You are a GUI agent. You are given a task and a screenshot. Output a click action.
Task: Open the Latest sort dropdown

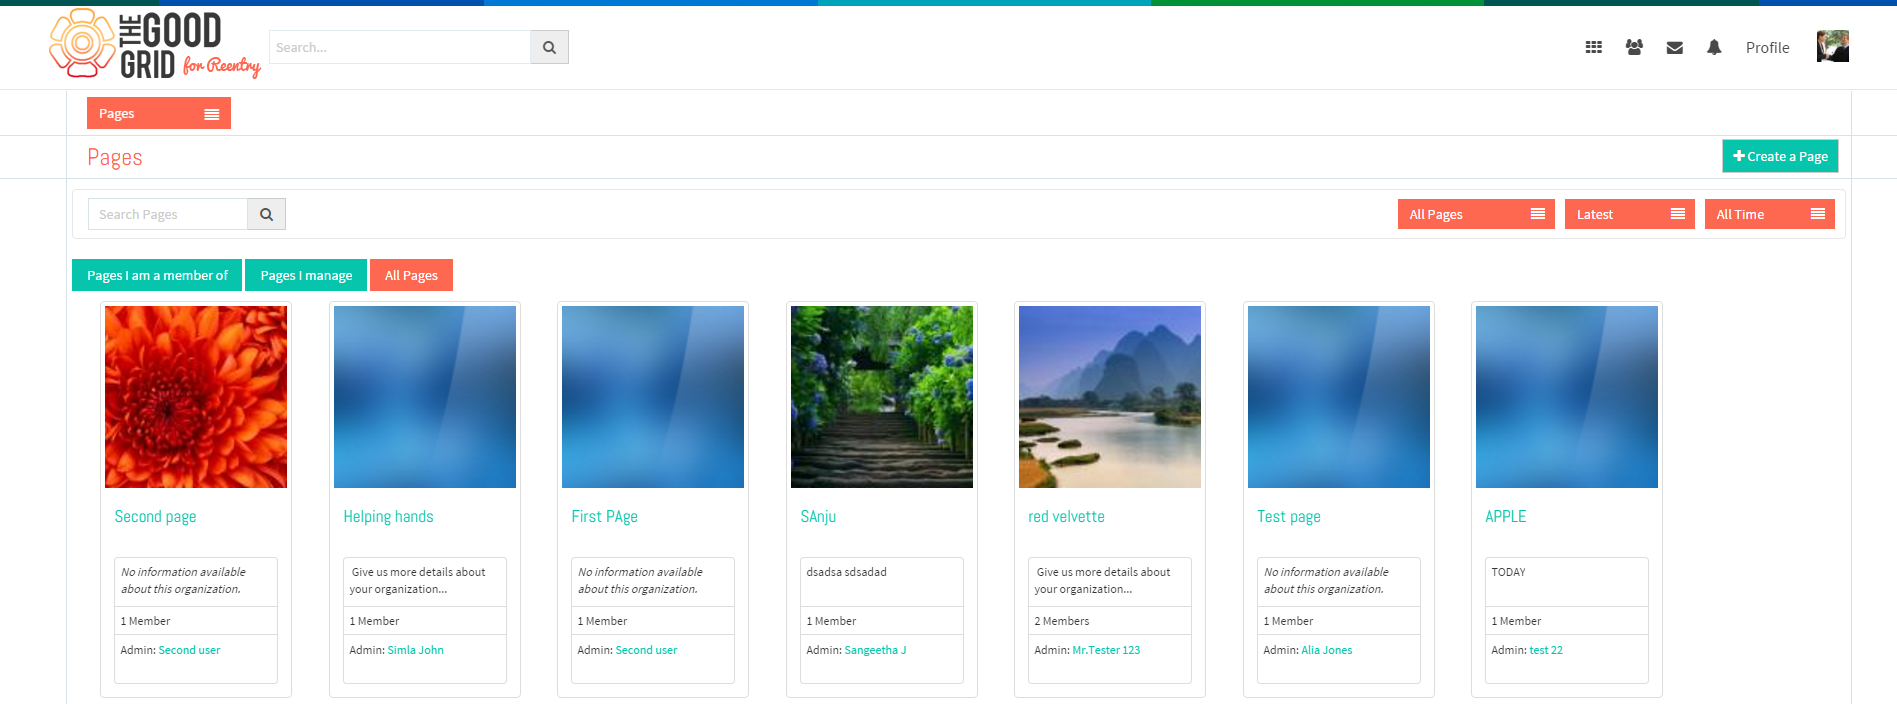point(1630,214)
